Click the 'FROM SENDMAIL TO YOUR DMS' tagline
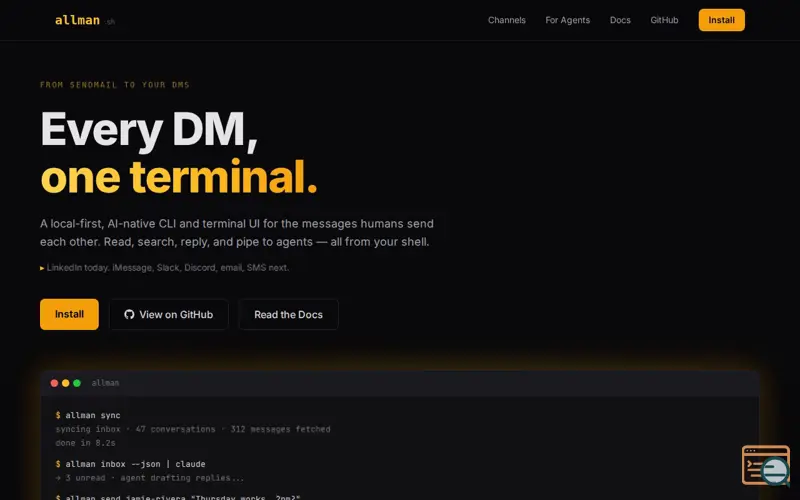The image size is (800, 500). [115, 85]
